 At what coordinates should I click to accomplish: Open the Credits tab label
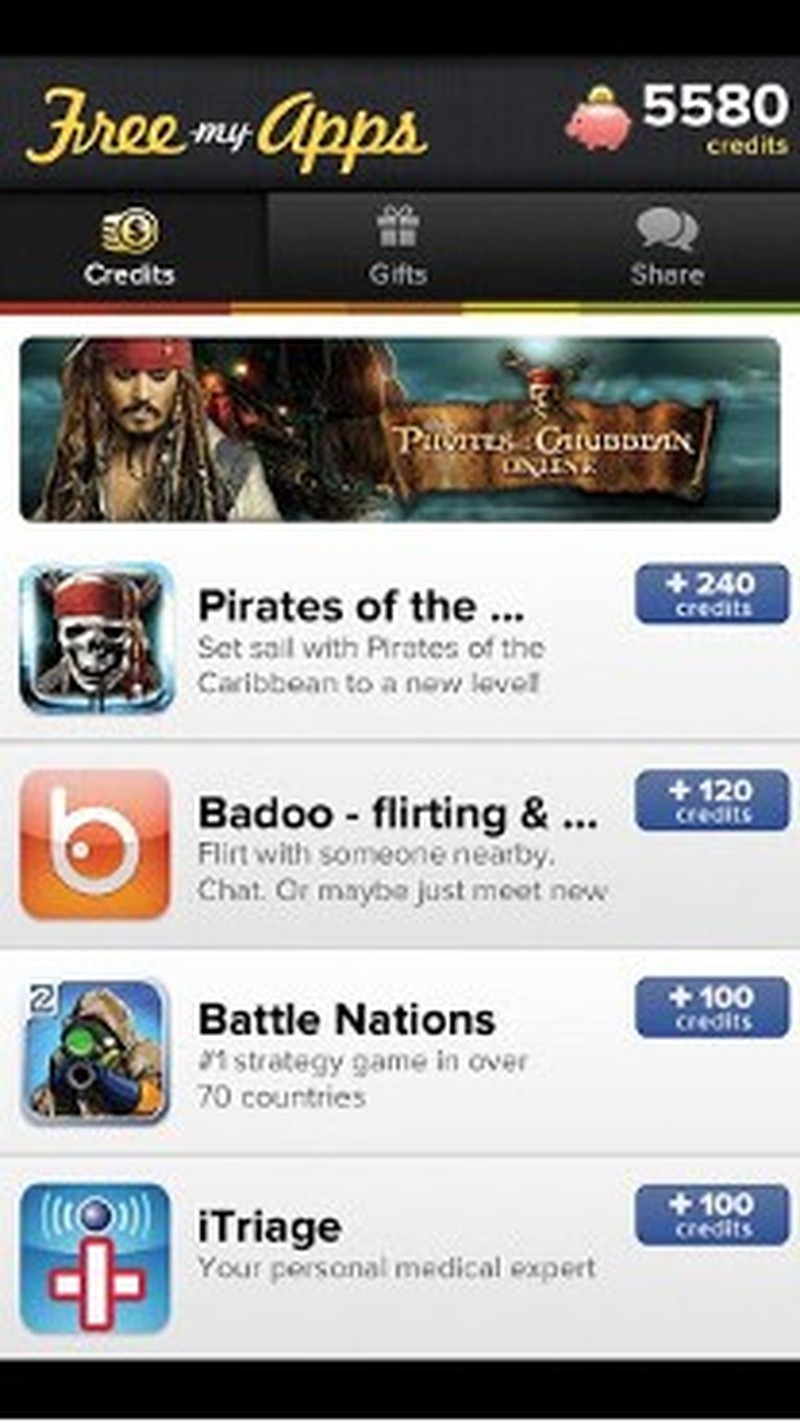[130, 274]
